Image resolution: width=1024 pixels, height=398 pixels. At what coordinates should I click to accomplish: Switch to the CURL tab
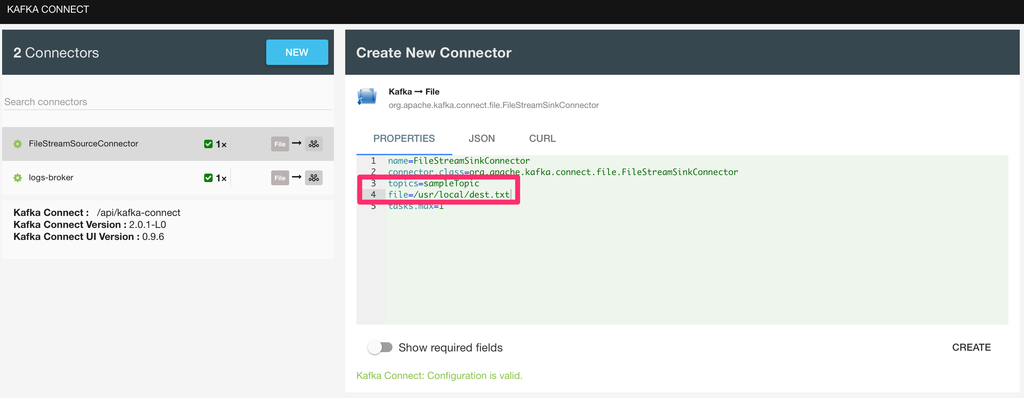tap(542, 139)
